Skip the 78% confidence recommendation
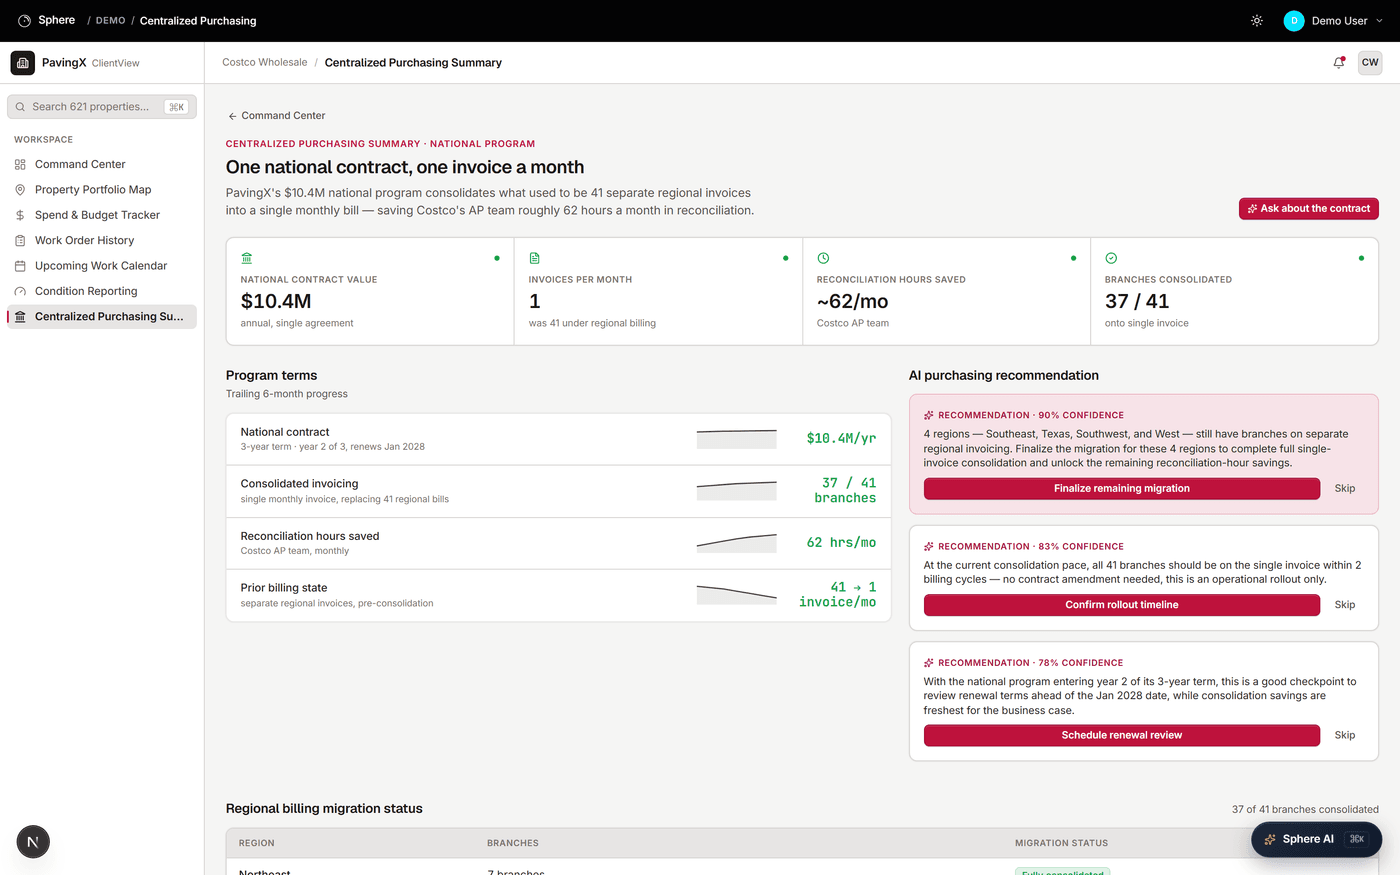Viewport: 1400px width, 875px height. click(x=1345, y=735)
